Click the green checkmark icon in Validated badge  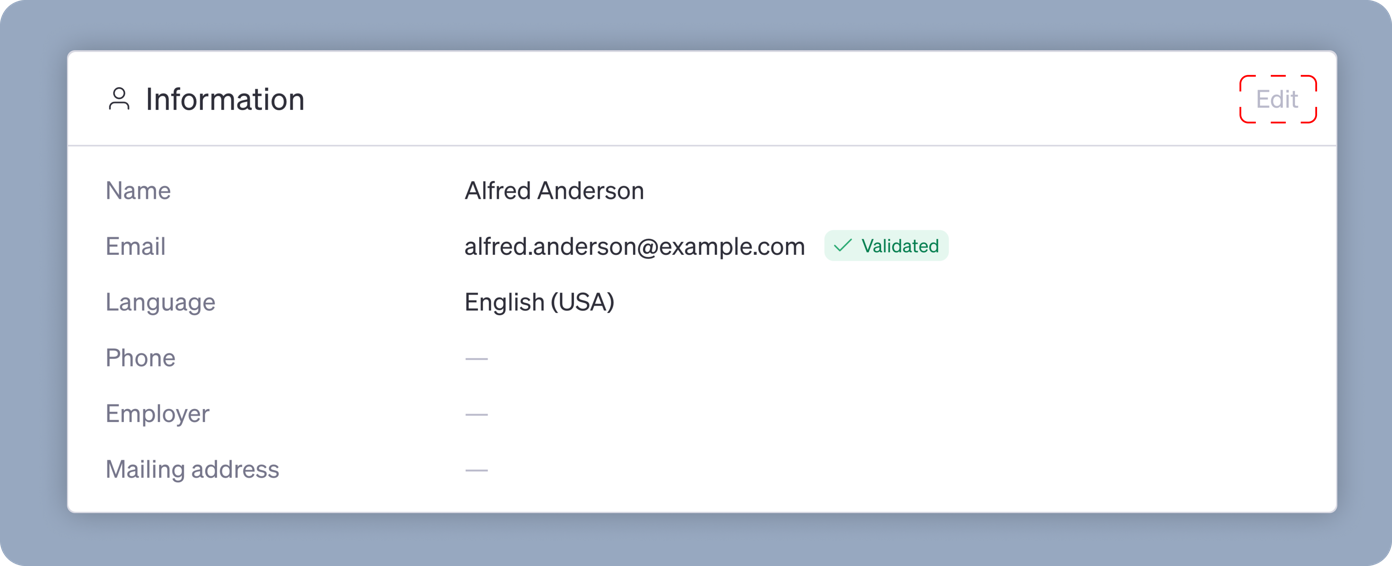843,246
